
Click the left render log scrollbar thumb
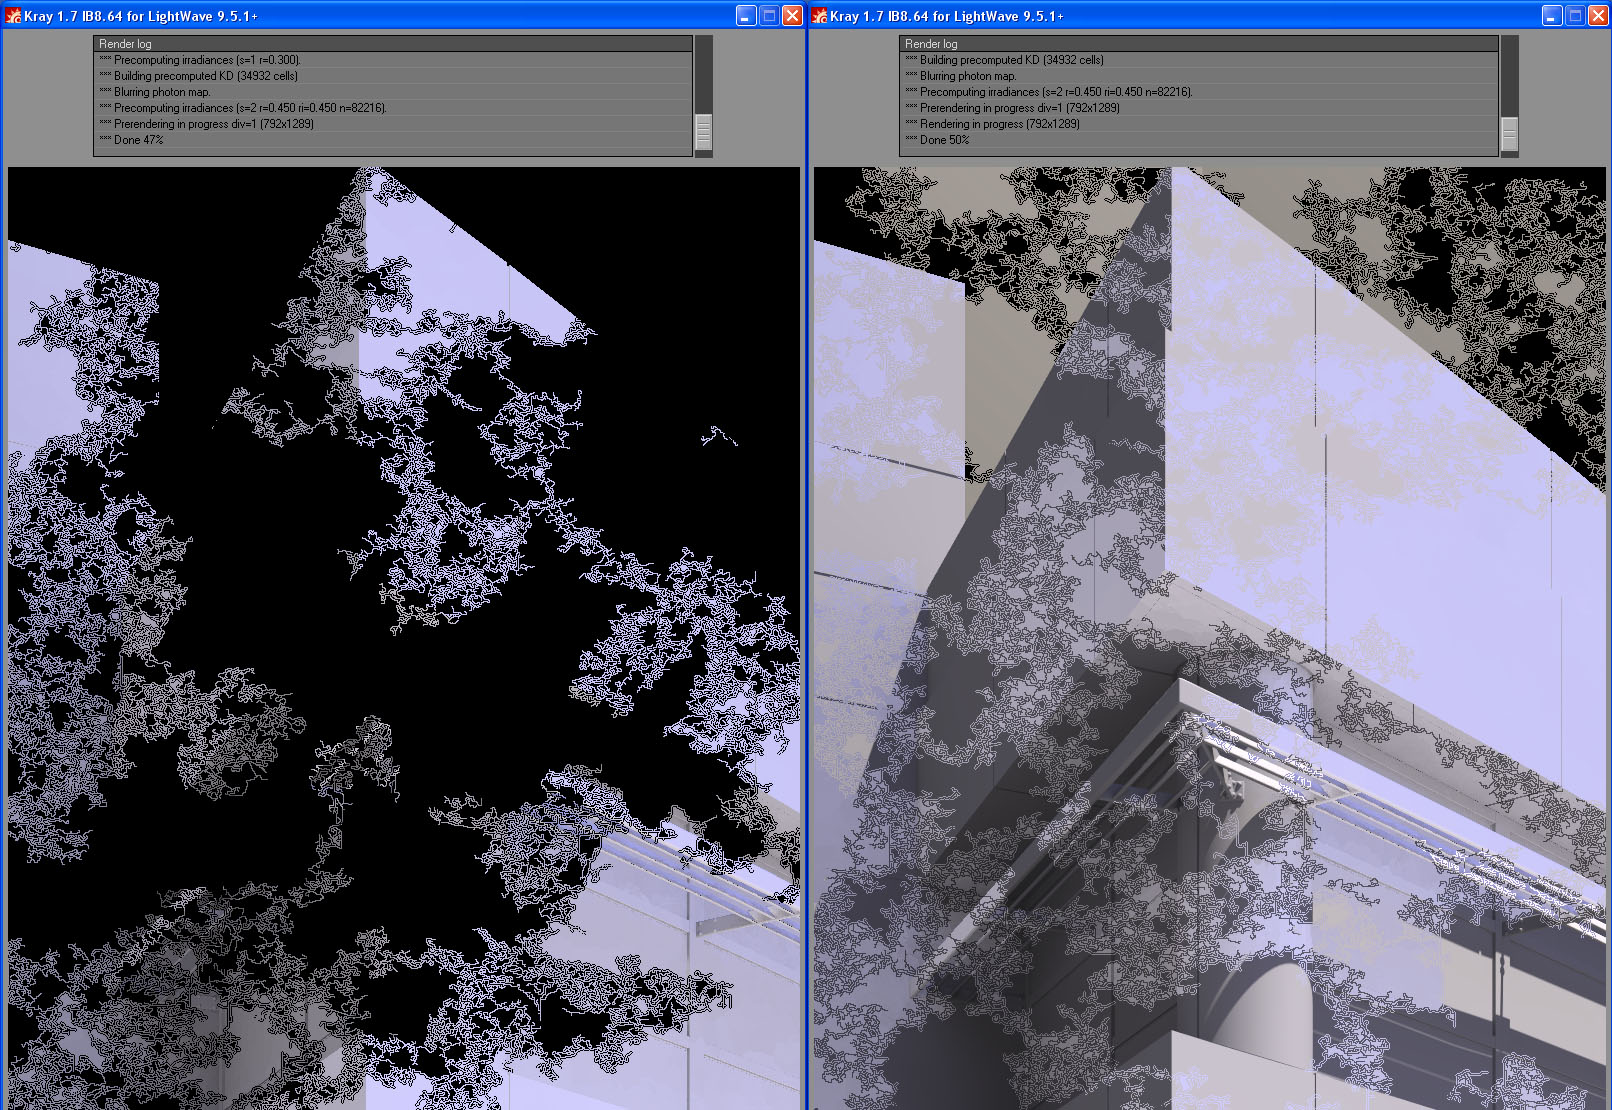click(704, 131)
